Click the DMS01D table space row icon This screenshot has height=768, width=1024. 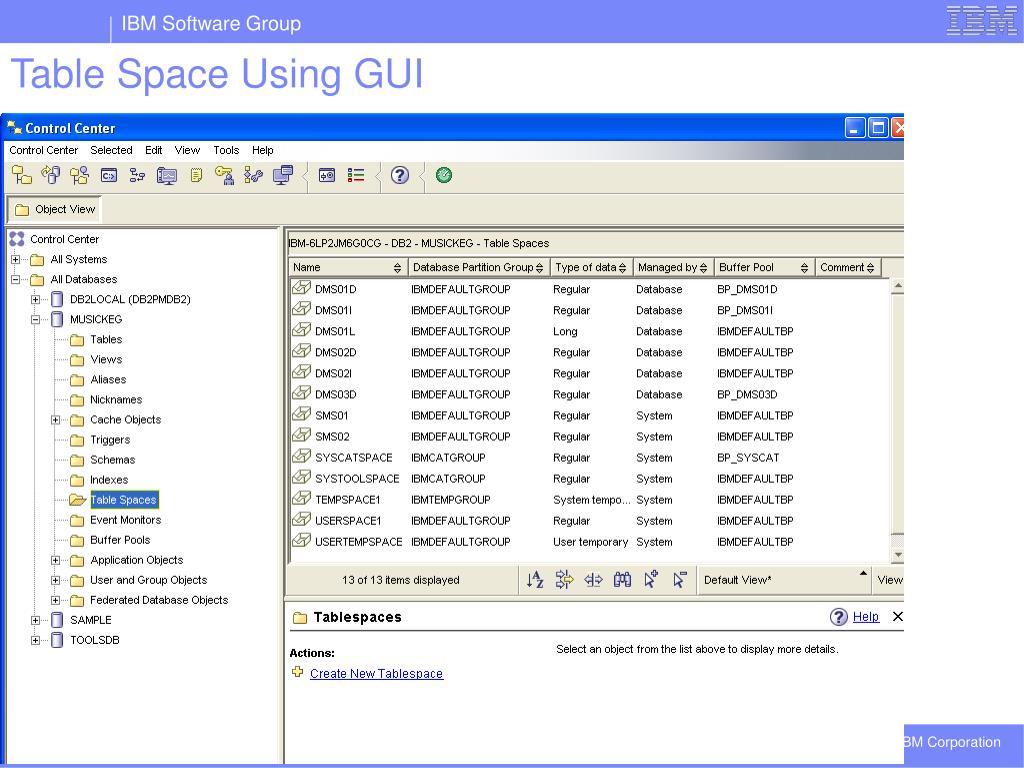tap(301, 287)
